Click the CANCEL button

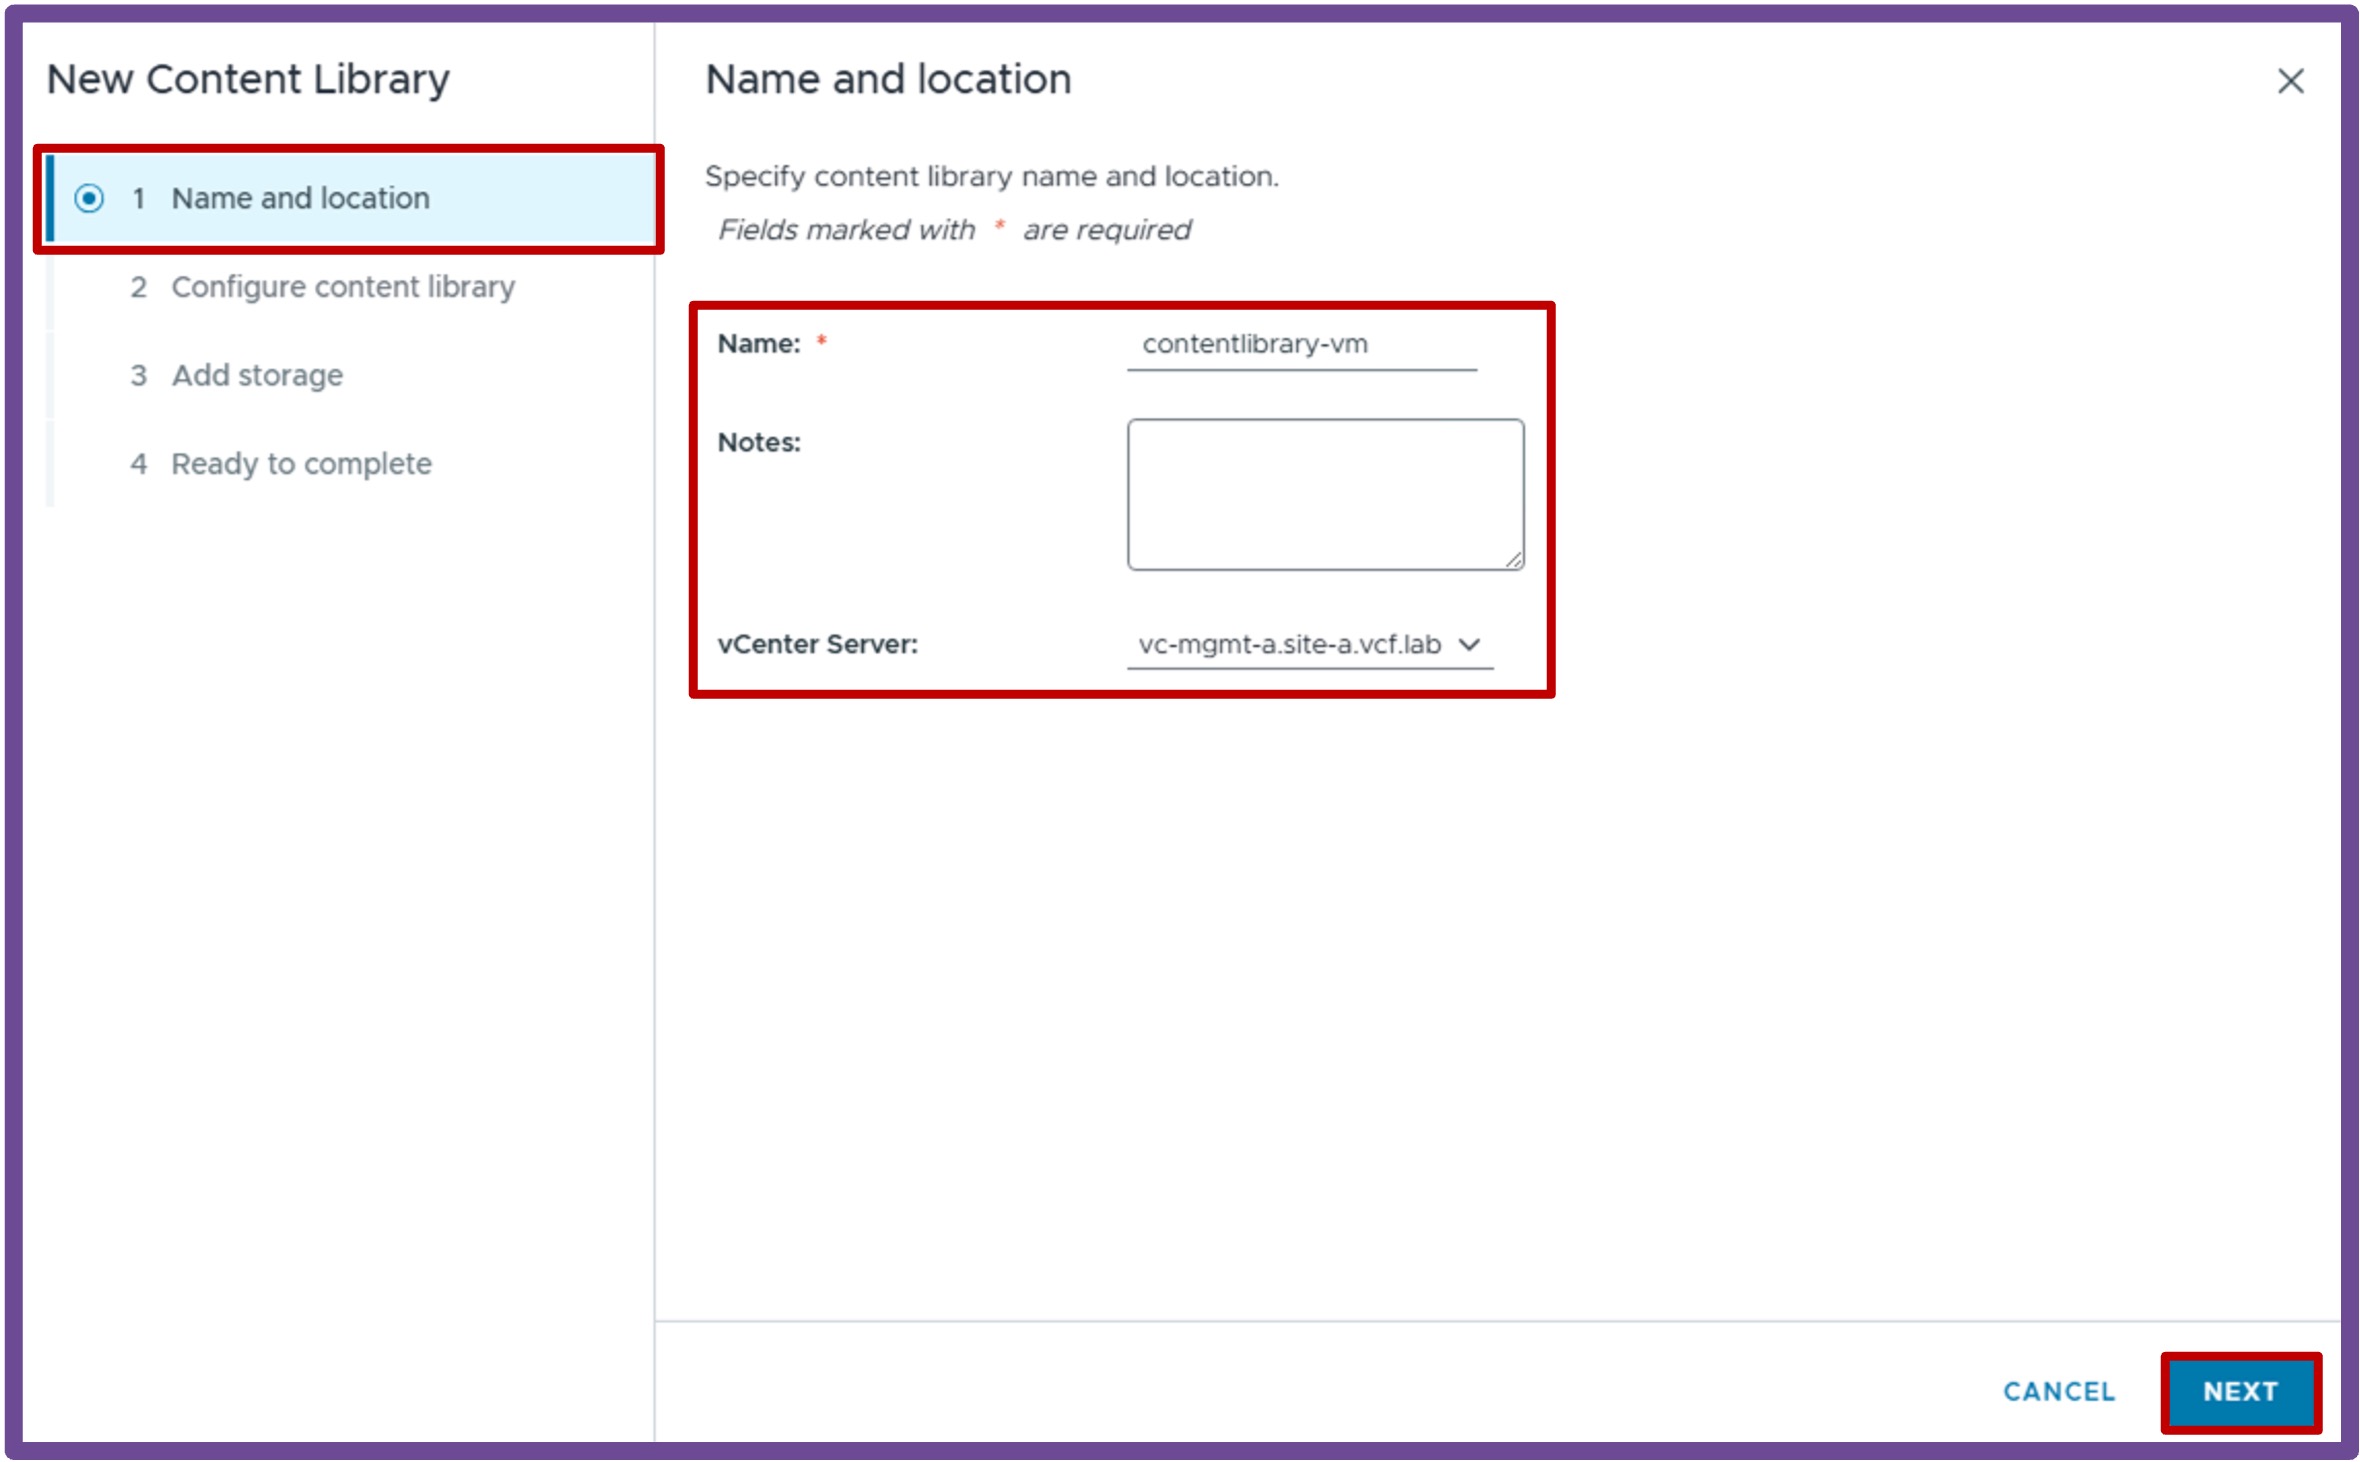pyautogui.click(x=2059, y=1391)
